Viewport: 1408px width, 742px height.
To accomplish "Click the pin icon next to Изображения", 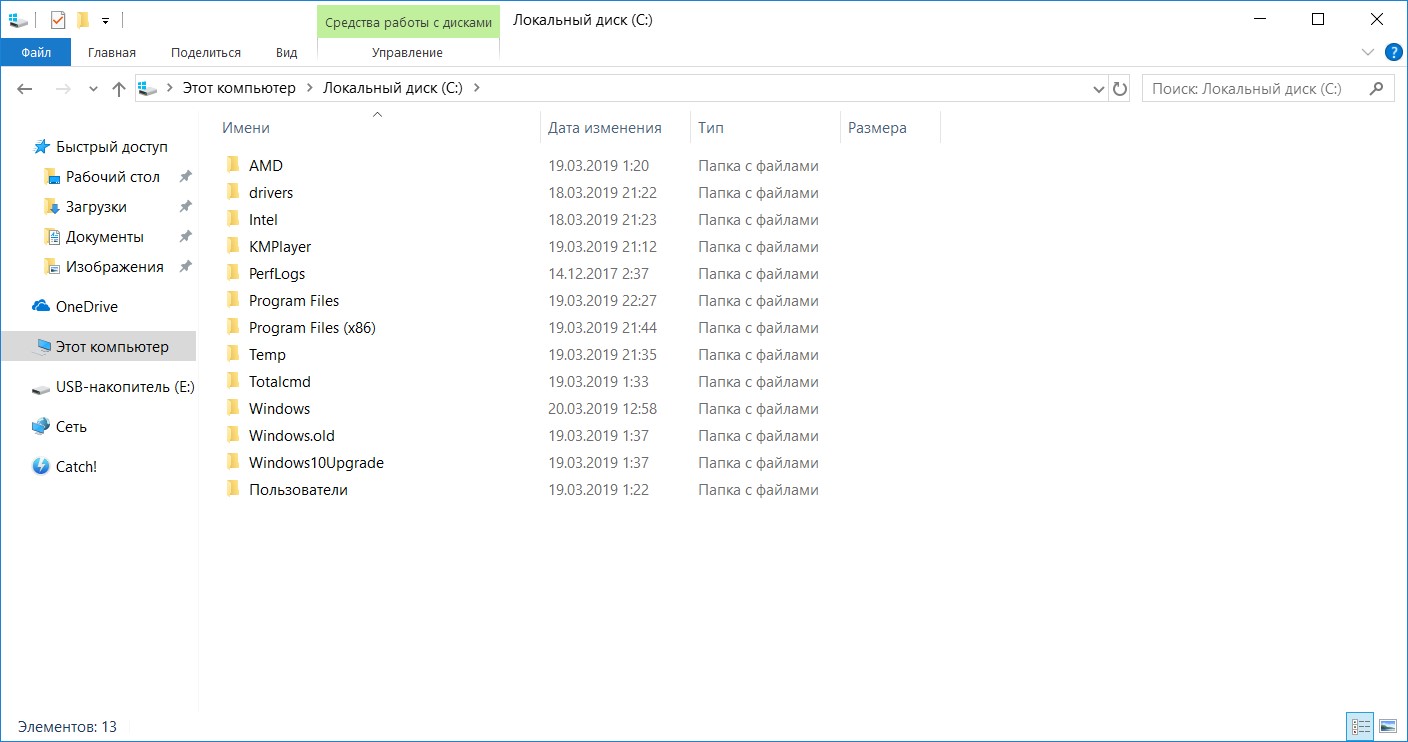I will click(x=185, y=267).
